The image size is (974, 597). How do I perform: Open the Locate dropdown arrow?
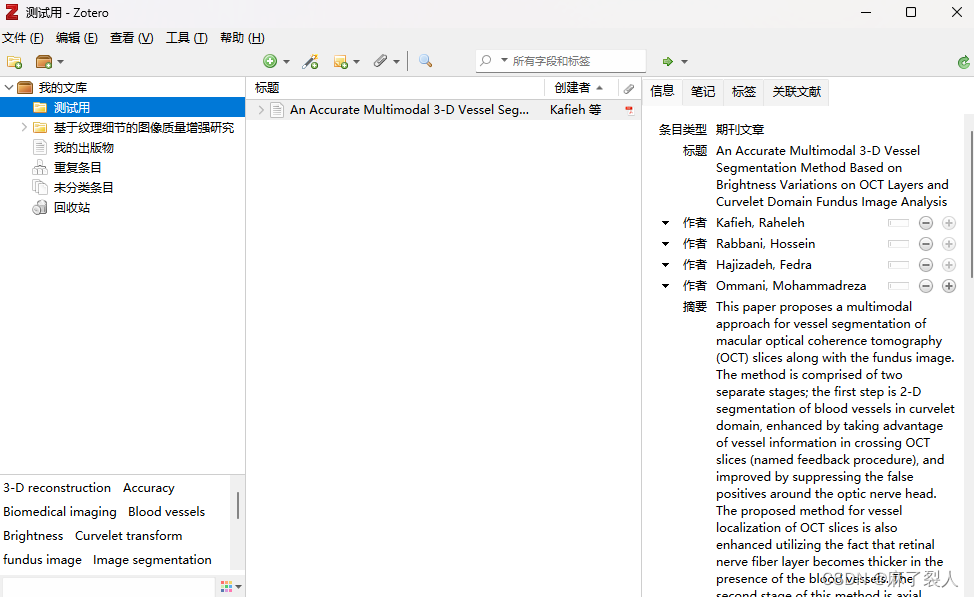(685, 62)
